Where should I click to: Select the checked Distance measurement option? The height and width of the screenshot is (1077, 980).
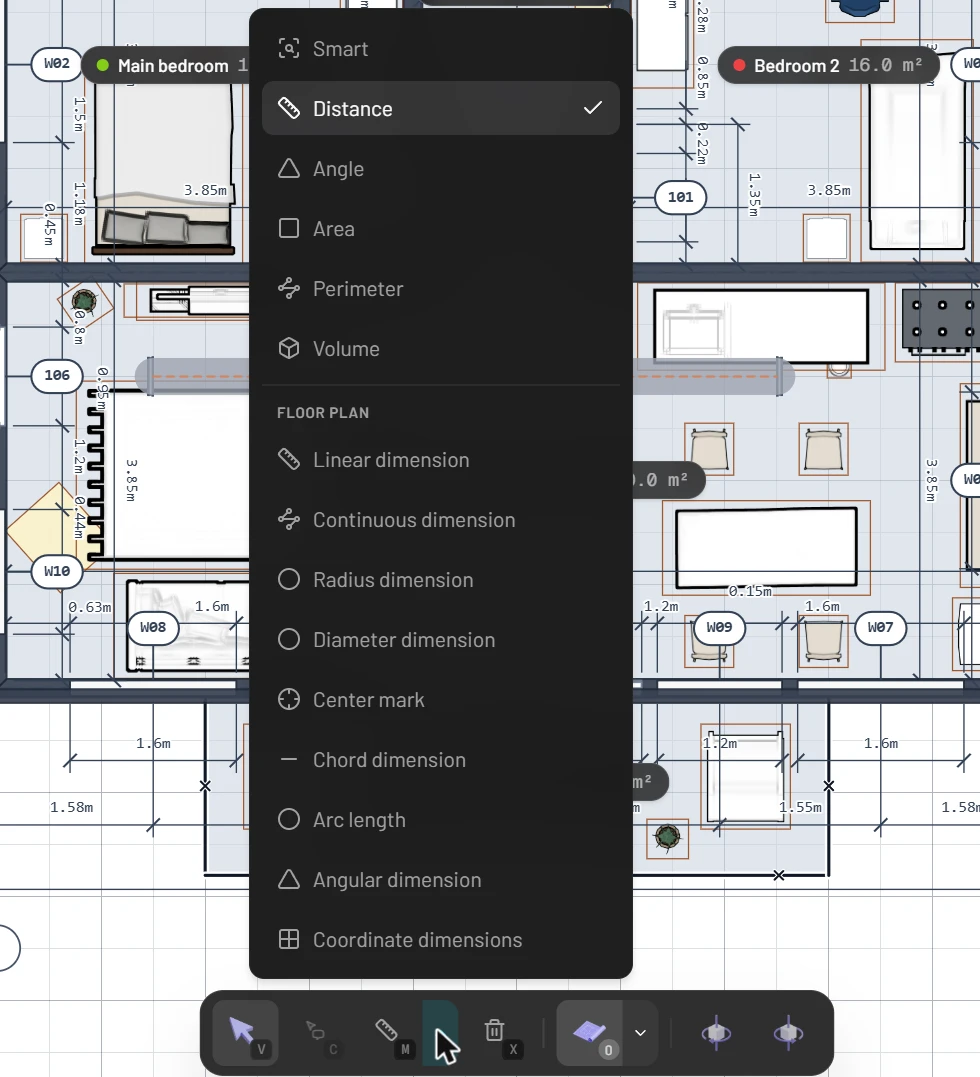[440, 109]
